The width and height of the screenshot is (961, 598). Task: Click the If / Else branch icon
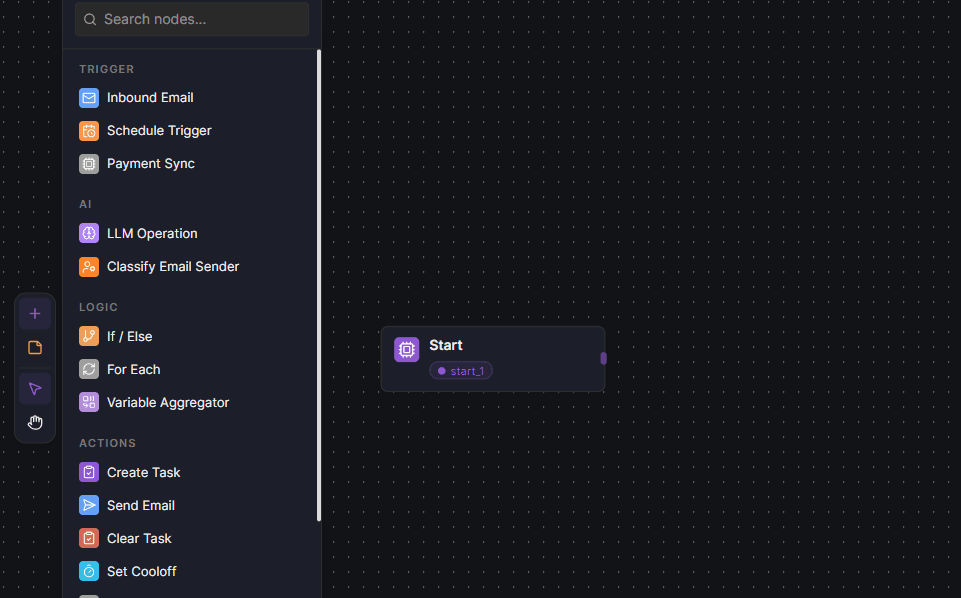89,336
